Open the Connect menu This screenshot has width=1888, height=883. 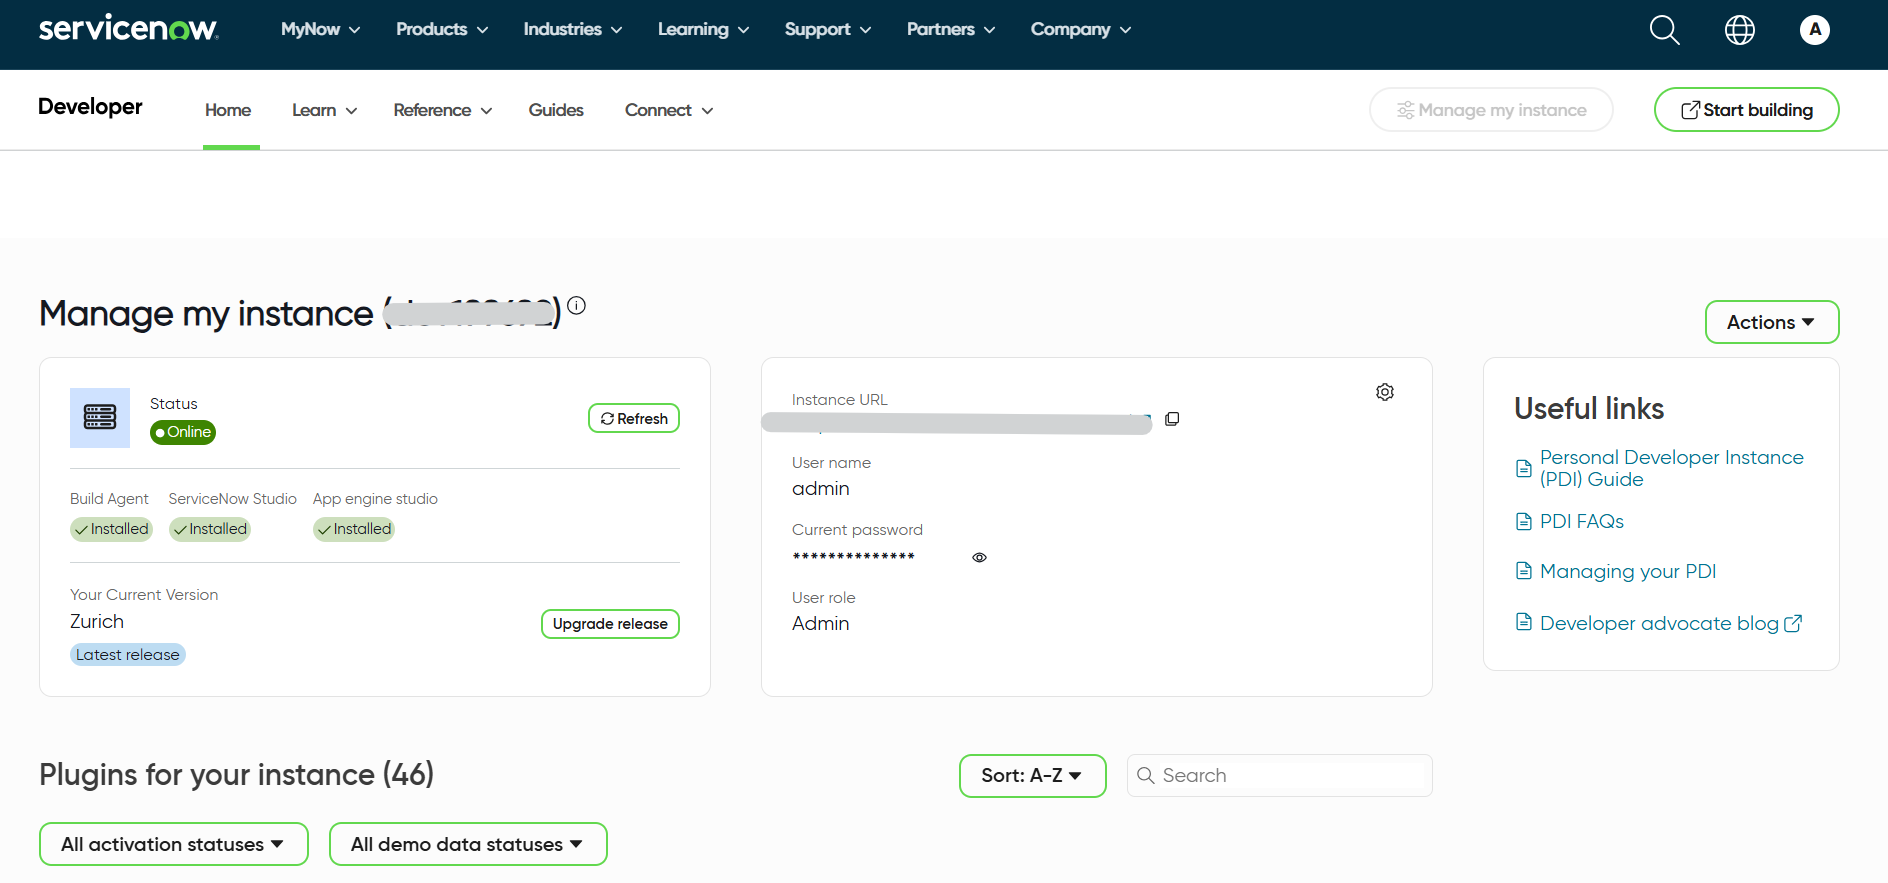669,110
